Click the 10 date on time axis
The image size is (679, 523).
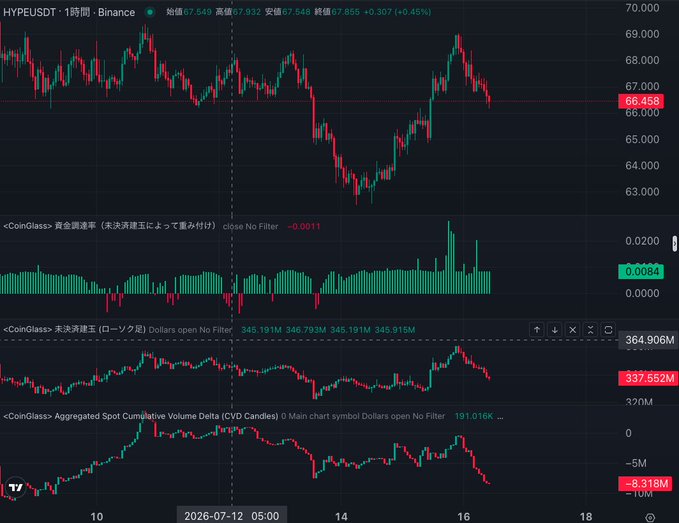click(97, 516)
